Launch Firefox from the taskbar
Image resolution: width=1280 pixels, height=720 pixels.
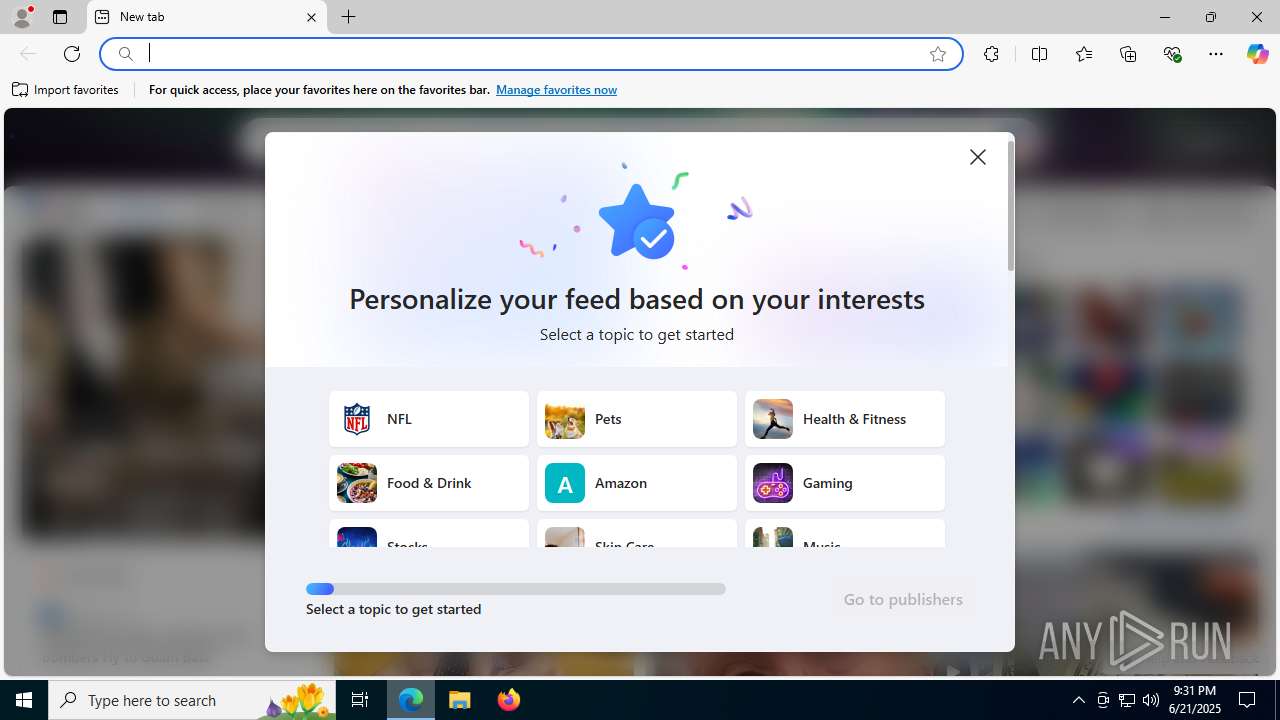point(509,700)
